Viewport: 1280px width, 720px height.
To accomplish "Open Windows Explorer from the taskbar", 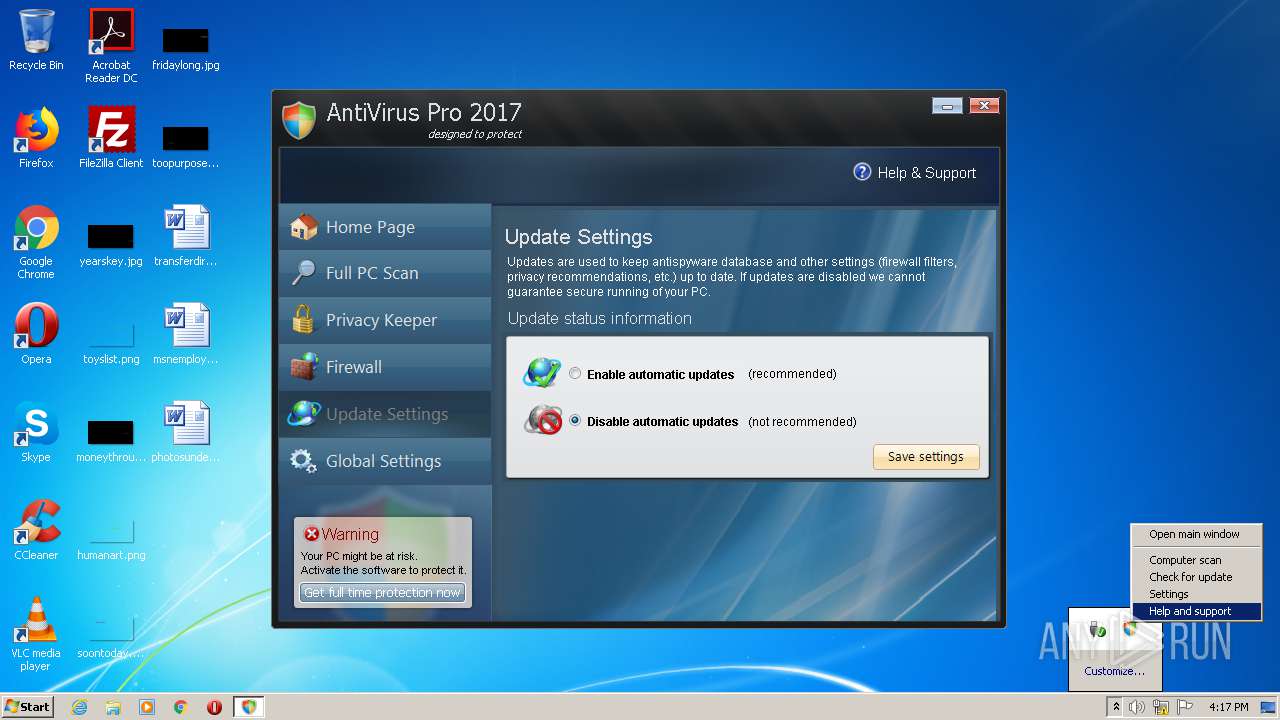I will point(113,707).
